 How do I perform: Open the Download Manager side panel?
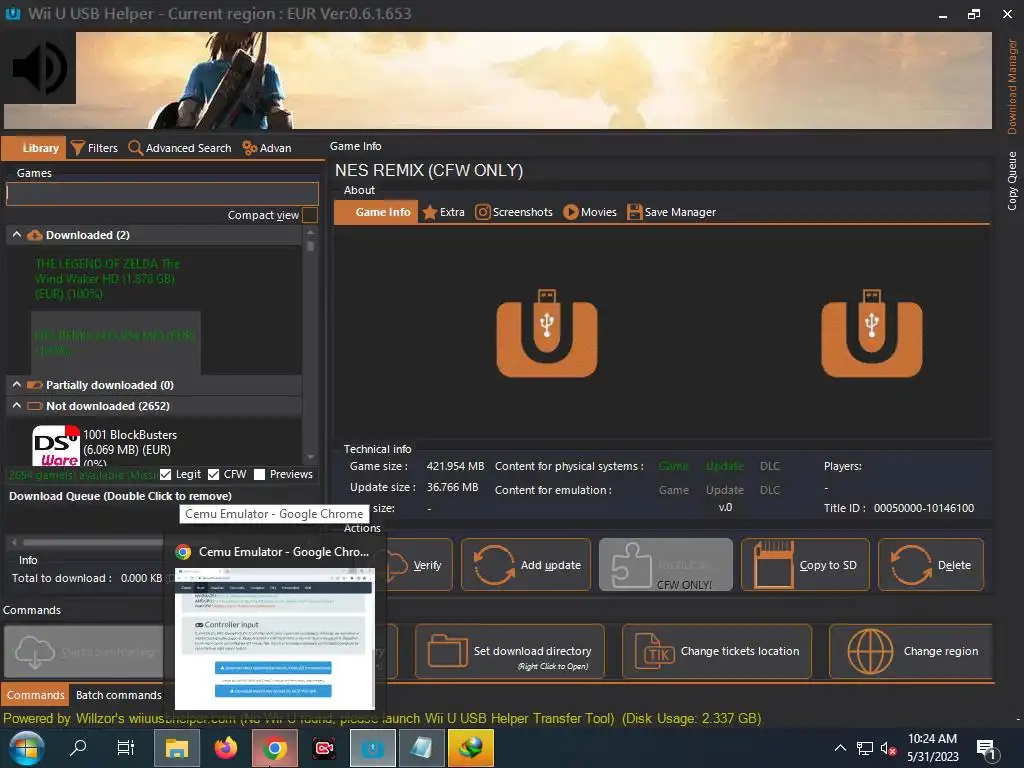click(x=1012, y=86)
